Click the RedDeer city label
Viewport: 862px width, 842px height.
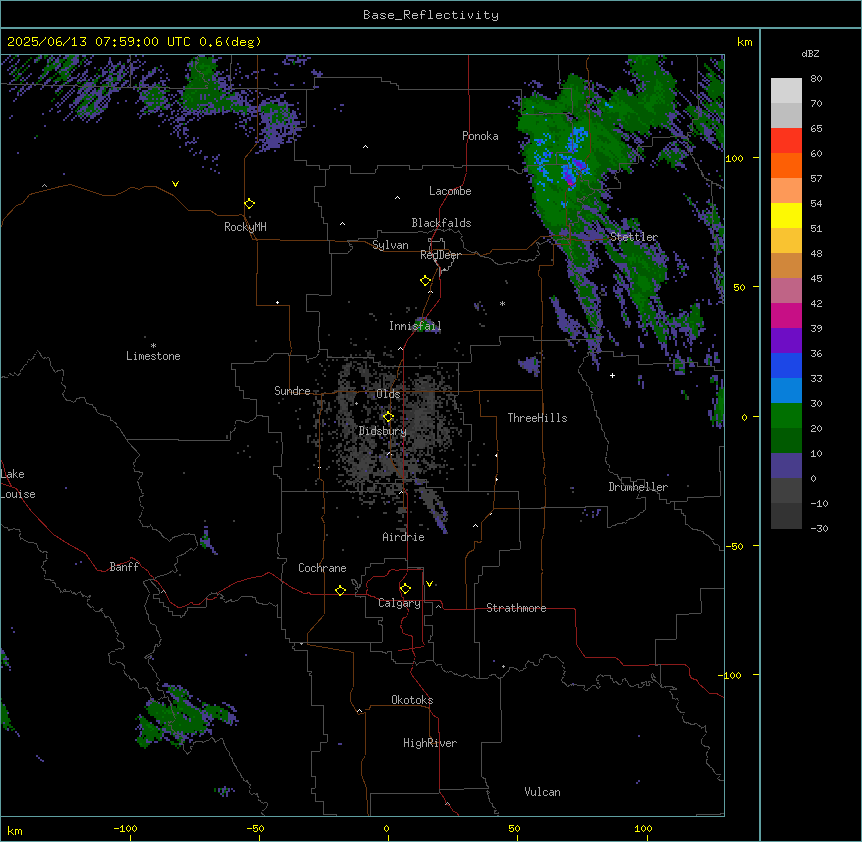[440, 255]
